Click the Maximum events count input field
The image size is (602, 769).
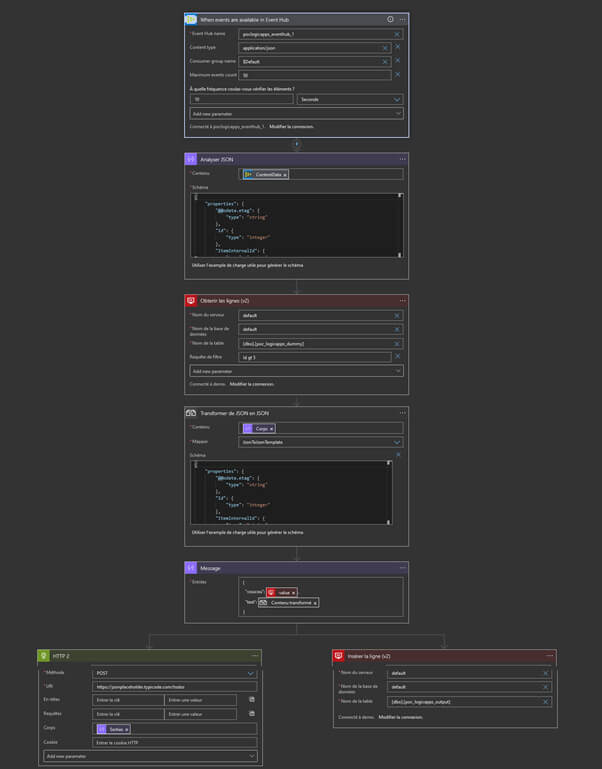click(315, 75)
